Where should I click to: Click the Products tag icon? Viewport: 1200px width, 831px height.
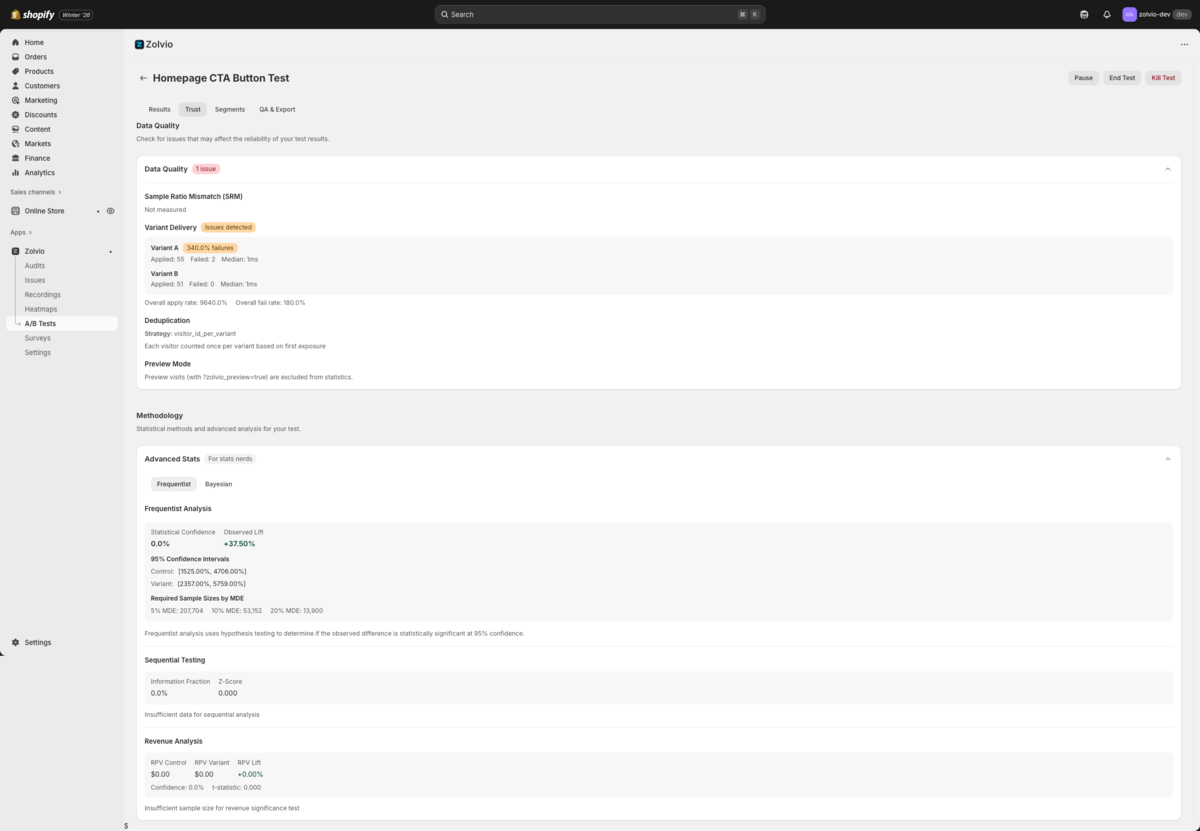click(x=15, y=72)
